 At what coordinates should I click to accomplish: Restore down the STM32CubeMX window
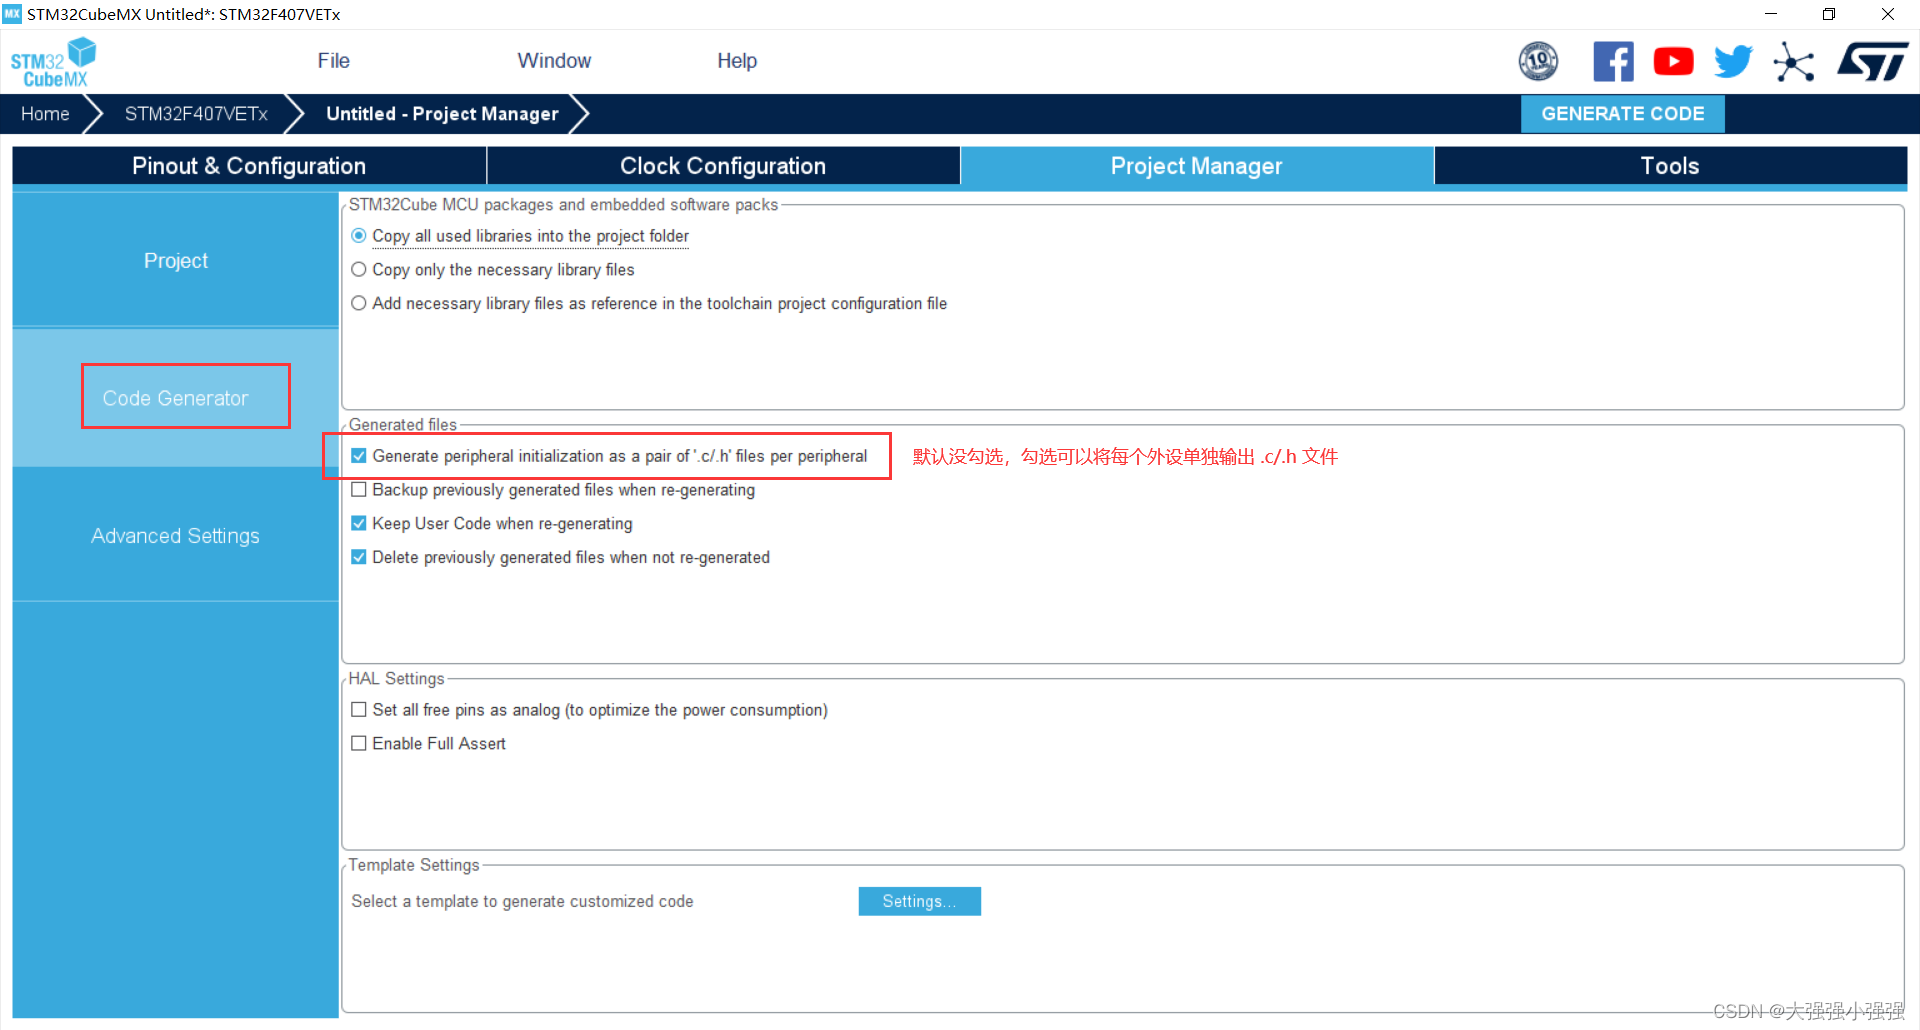pos(1829,14)
